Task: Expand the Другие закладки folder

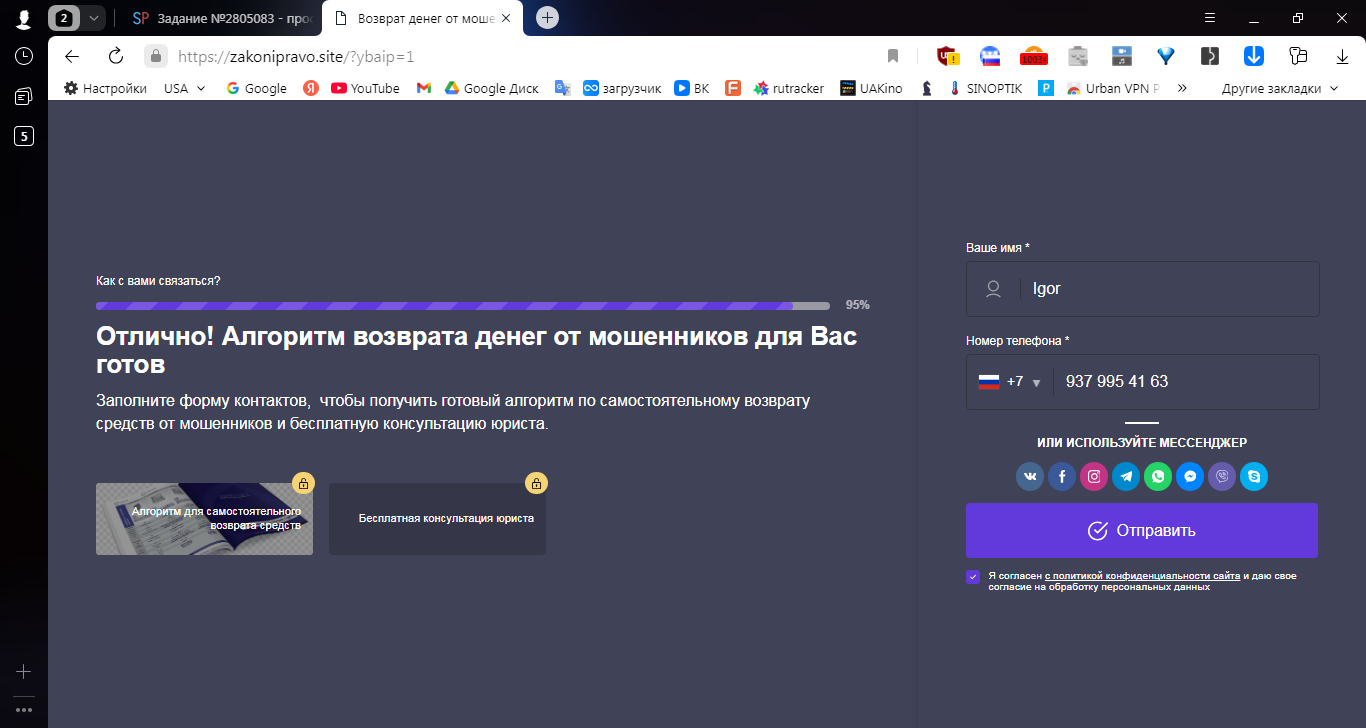Action: pyautogui.click(x=1280, y=88)
